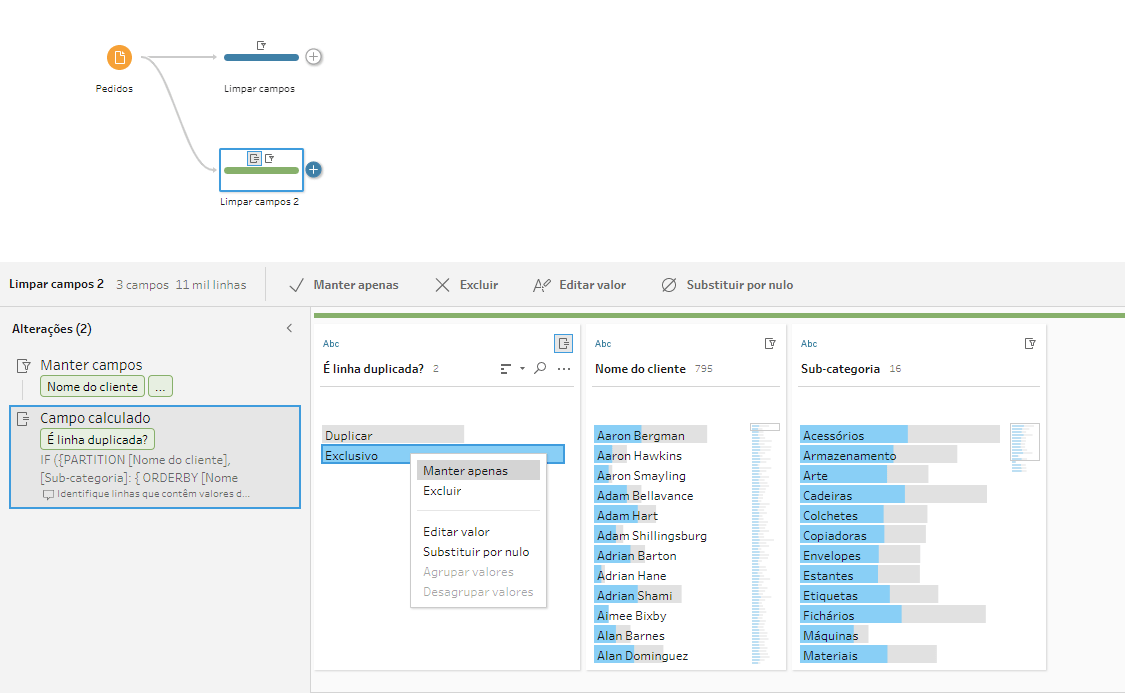The height and width of the screenshot is (693, 1125).
Task: Click calculated field icon on É linha duplicada card
Action: tap(564, 343)
